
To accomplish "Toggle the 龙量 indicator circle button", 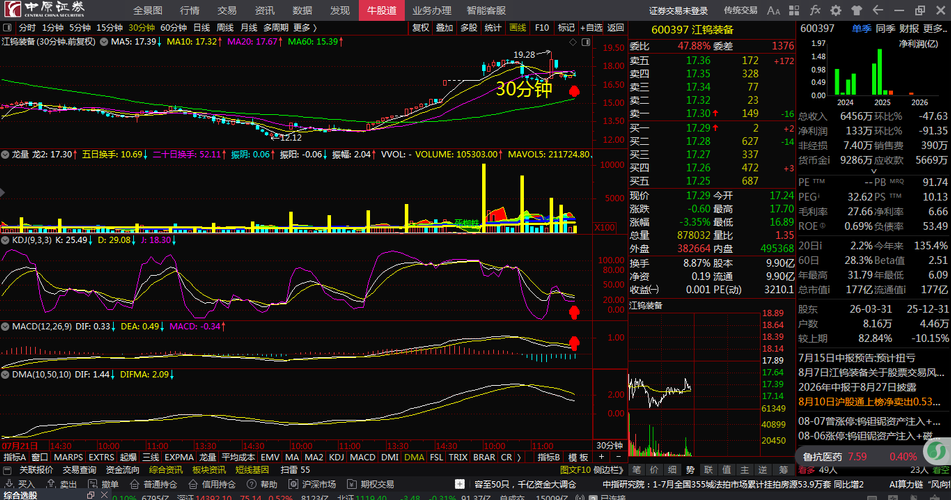I will [x=5, y=155].
